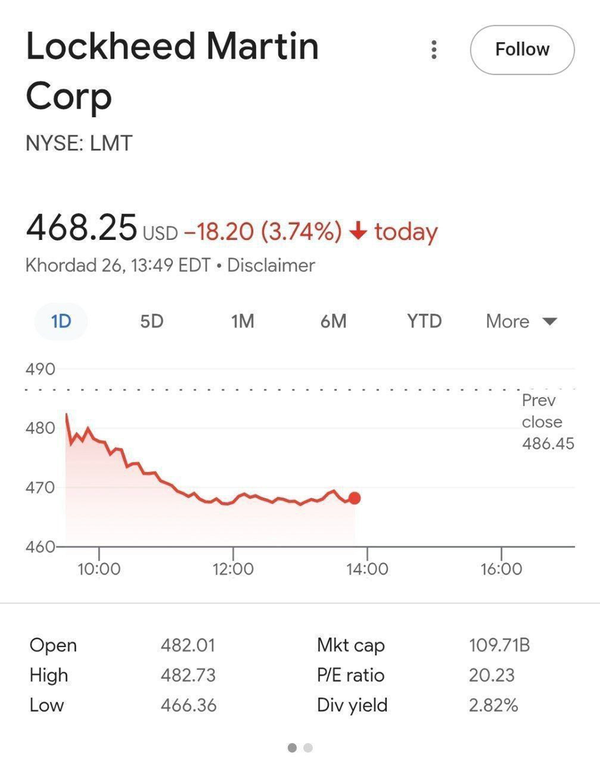Show the 1M chart range
This screenshot has height=762, width=600.
[242, 321]
